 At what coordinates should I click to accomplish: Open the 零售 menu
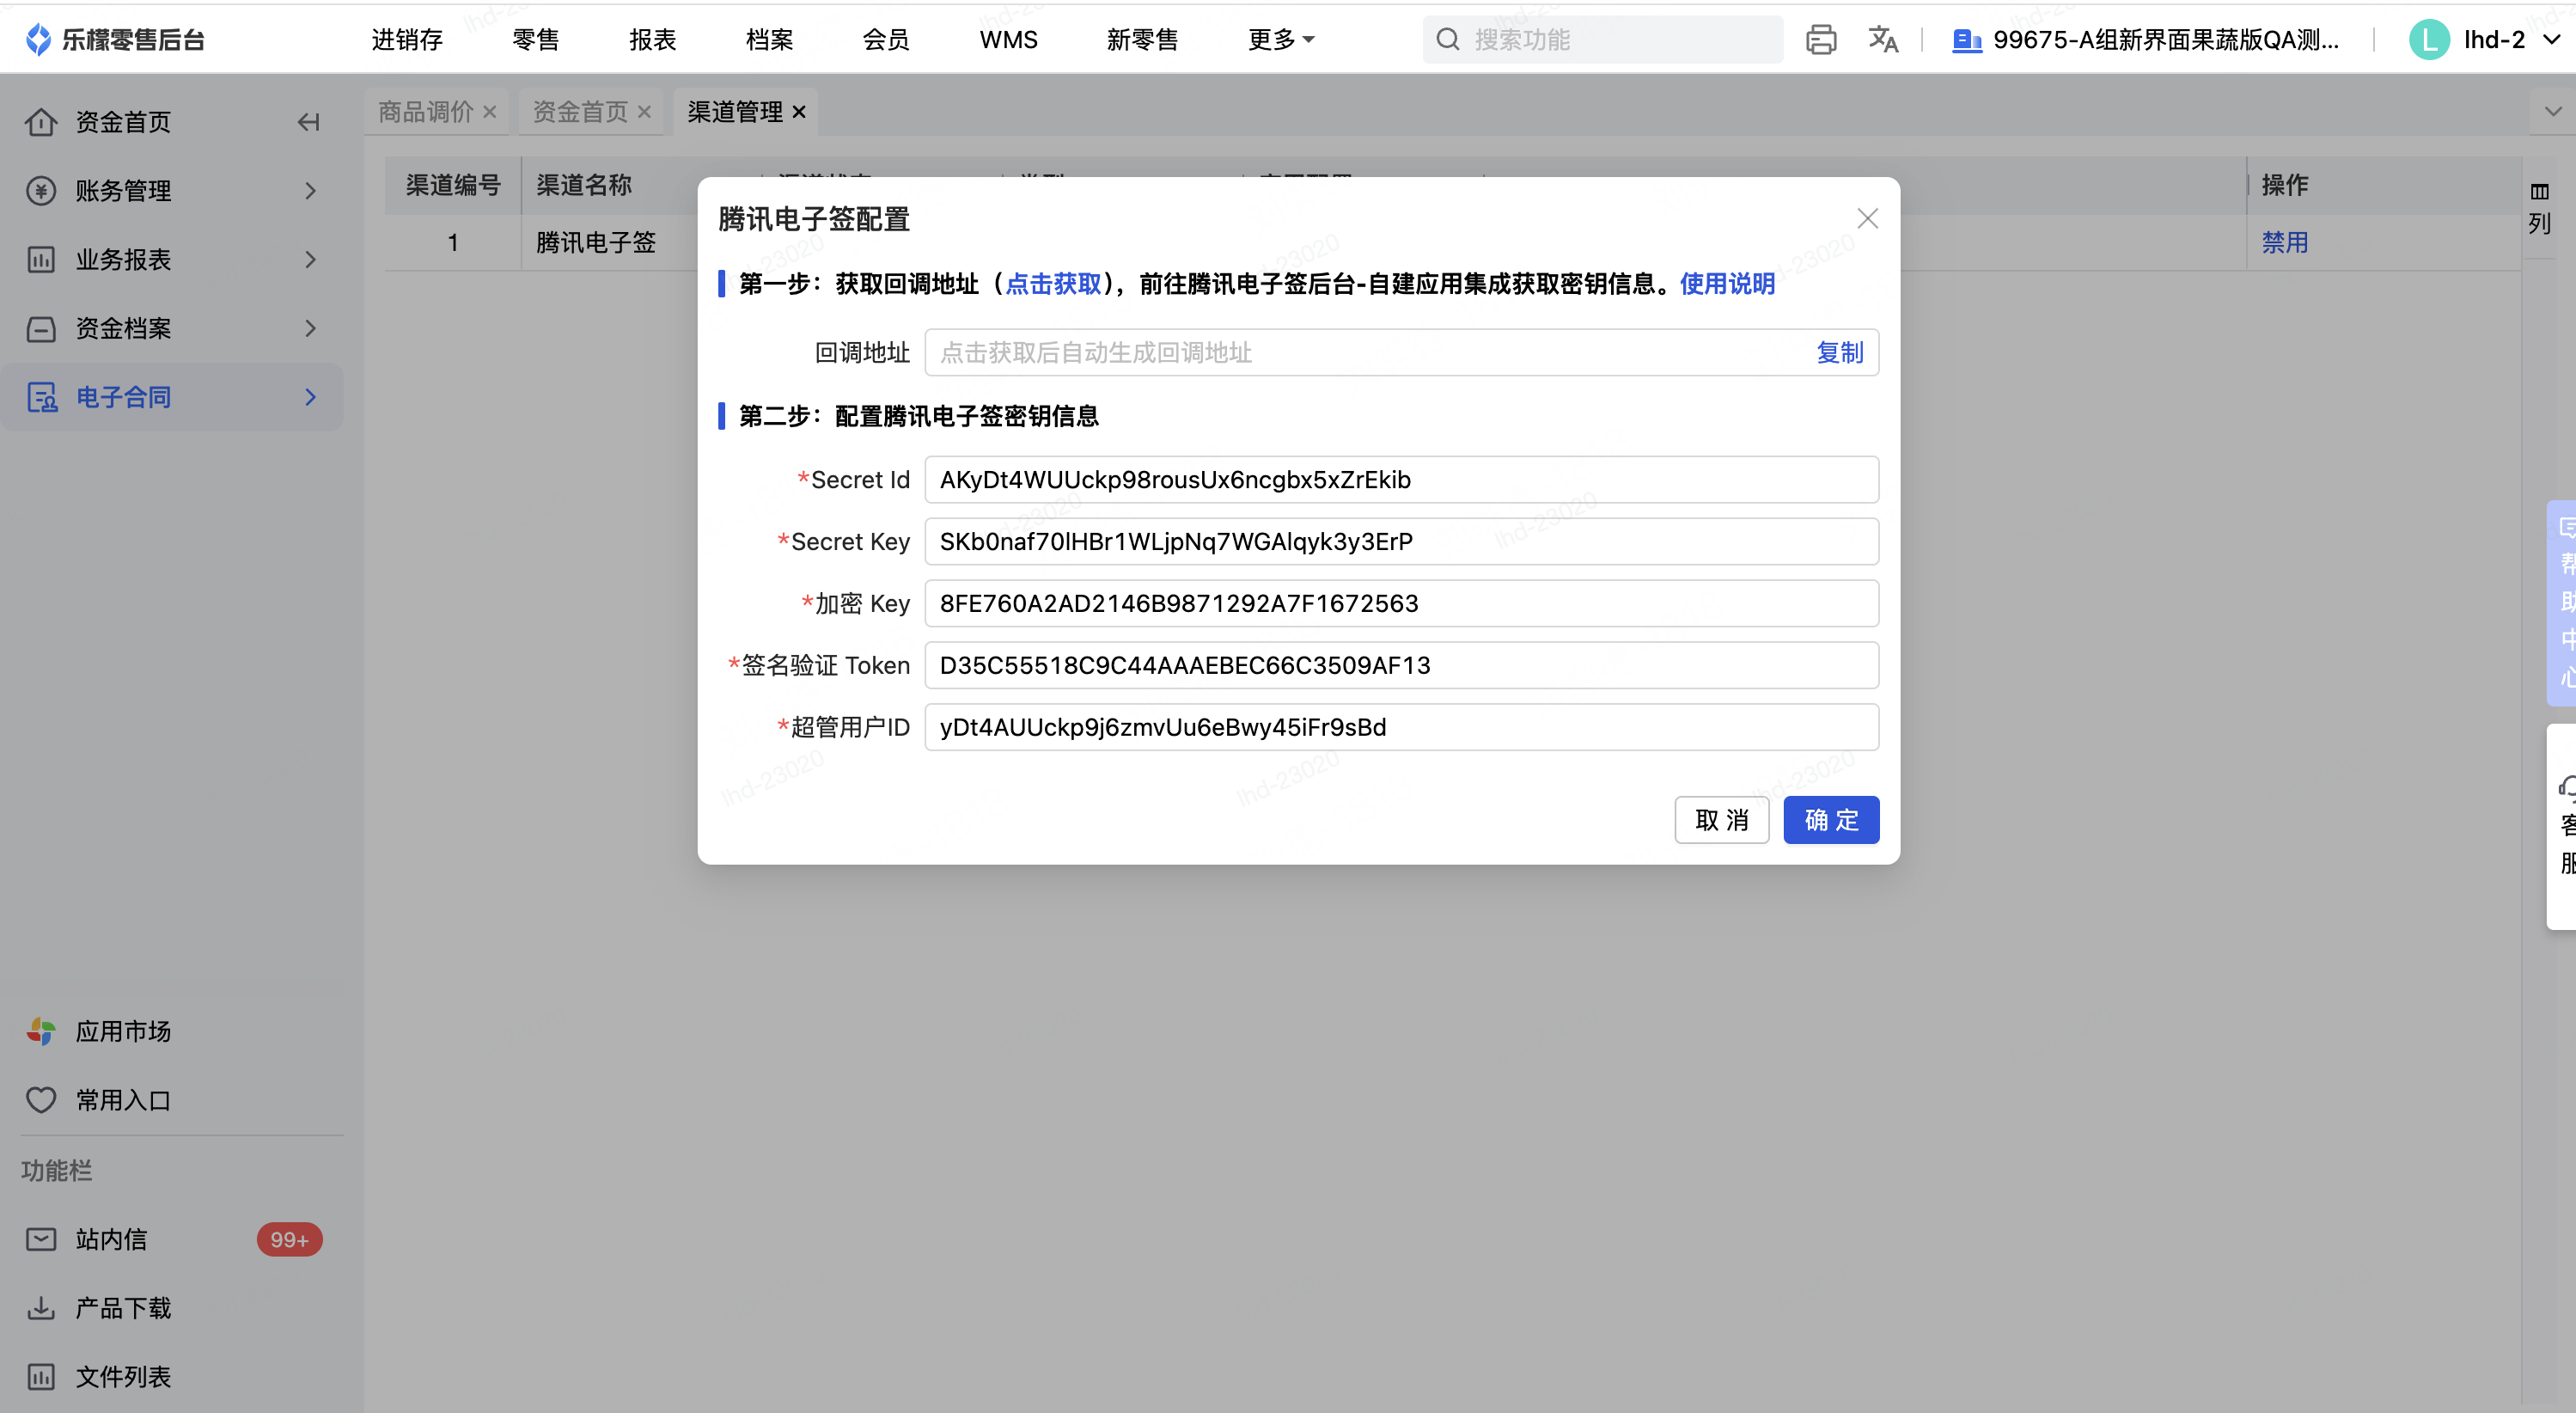[536, 39]
